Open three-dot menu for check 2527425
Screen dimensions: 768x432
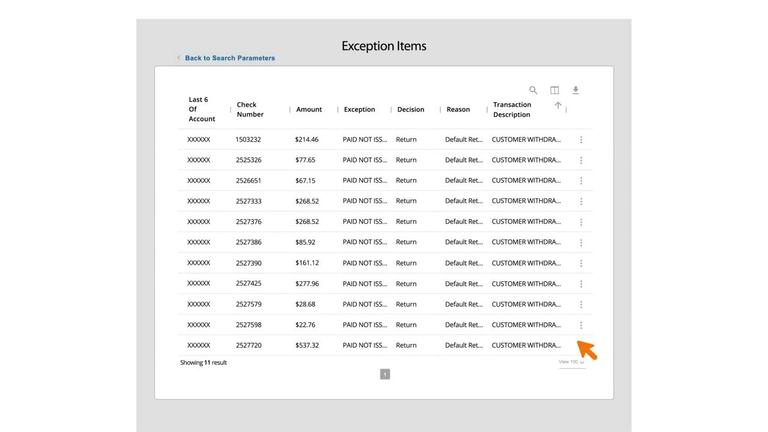[581, 284]
